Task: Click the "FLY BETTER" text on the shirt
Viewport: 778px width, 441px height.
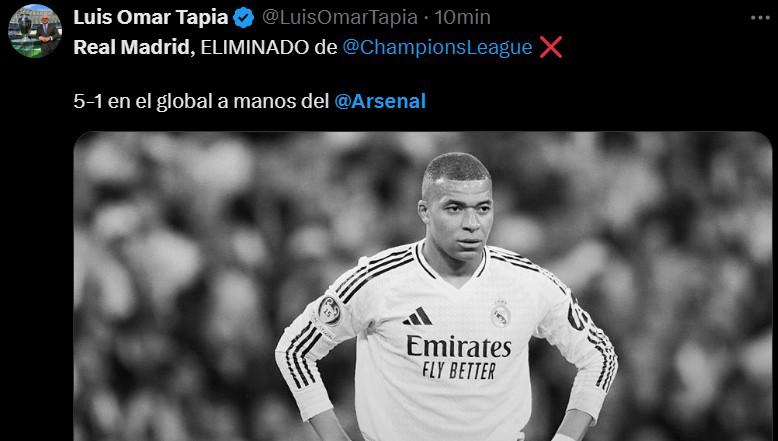Action: (x=459, y=371)
